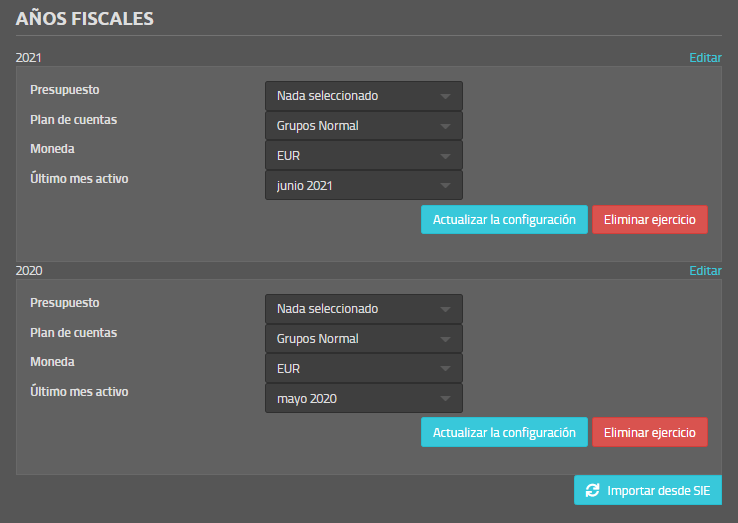738x523 pixels.
Task: Click Actualizar la configuración for 2021
Action: click(x=504, y=219)
